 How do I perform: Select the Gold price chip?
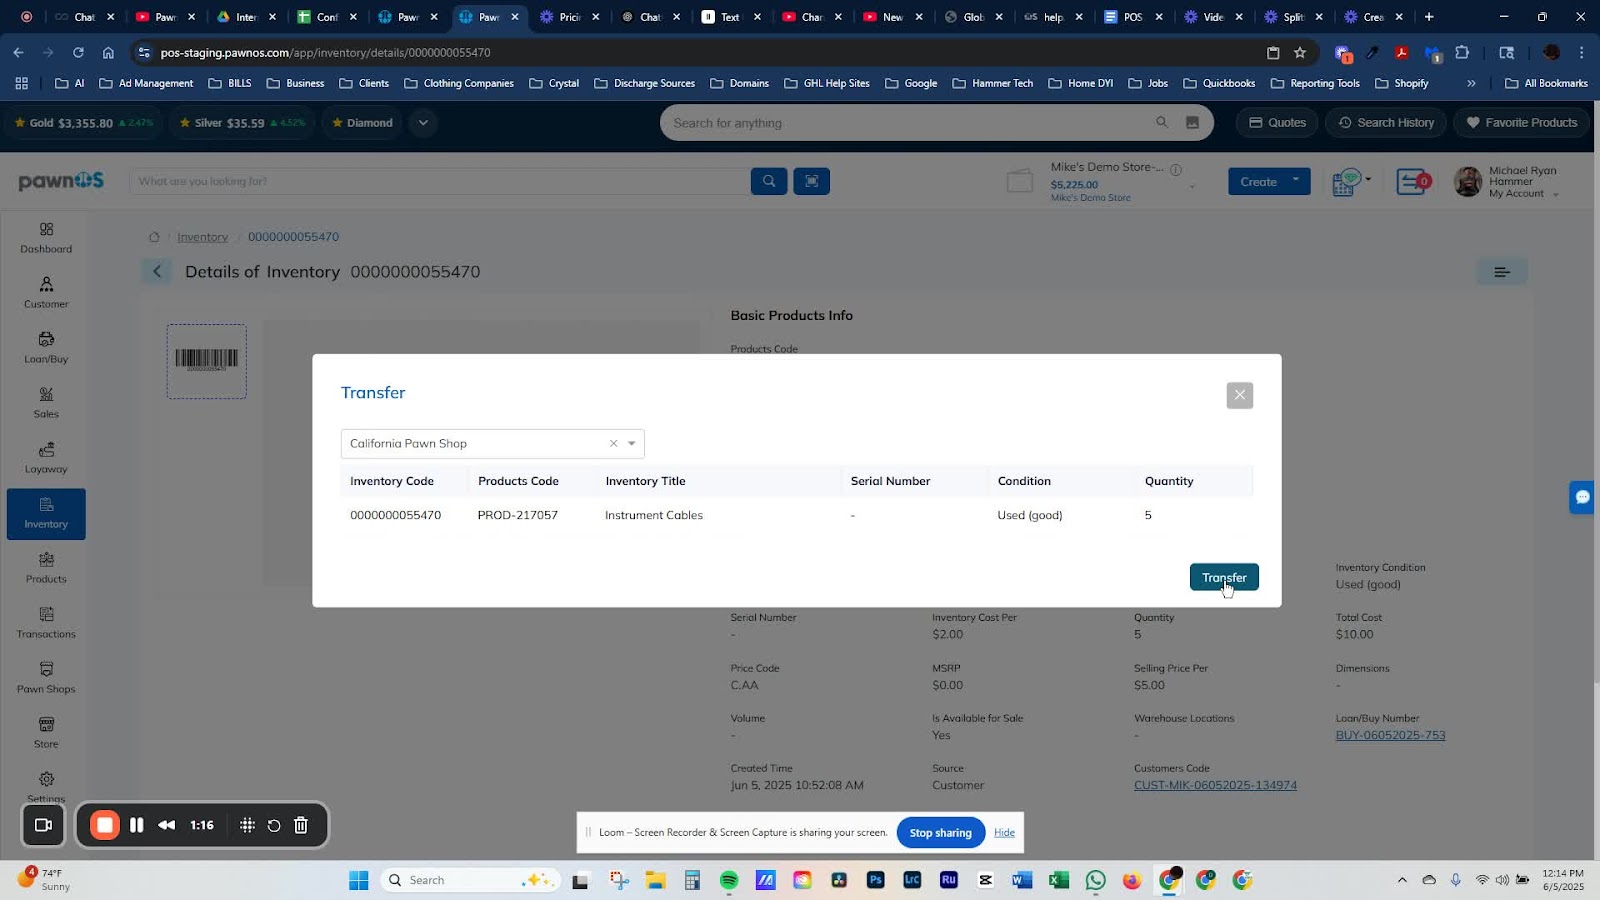pos(84,123)
